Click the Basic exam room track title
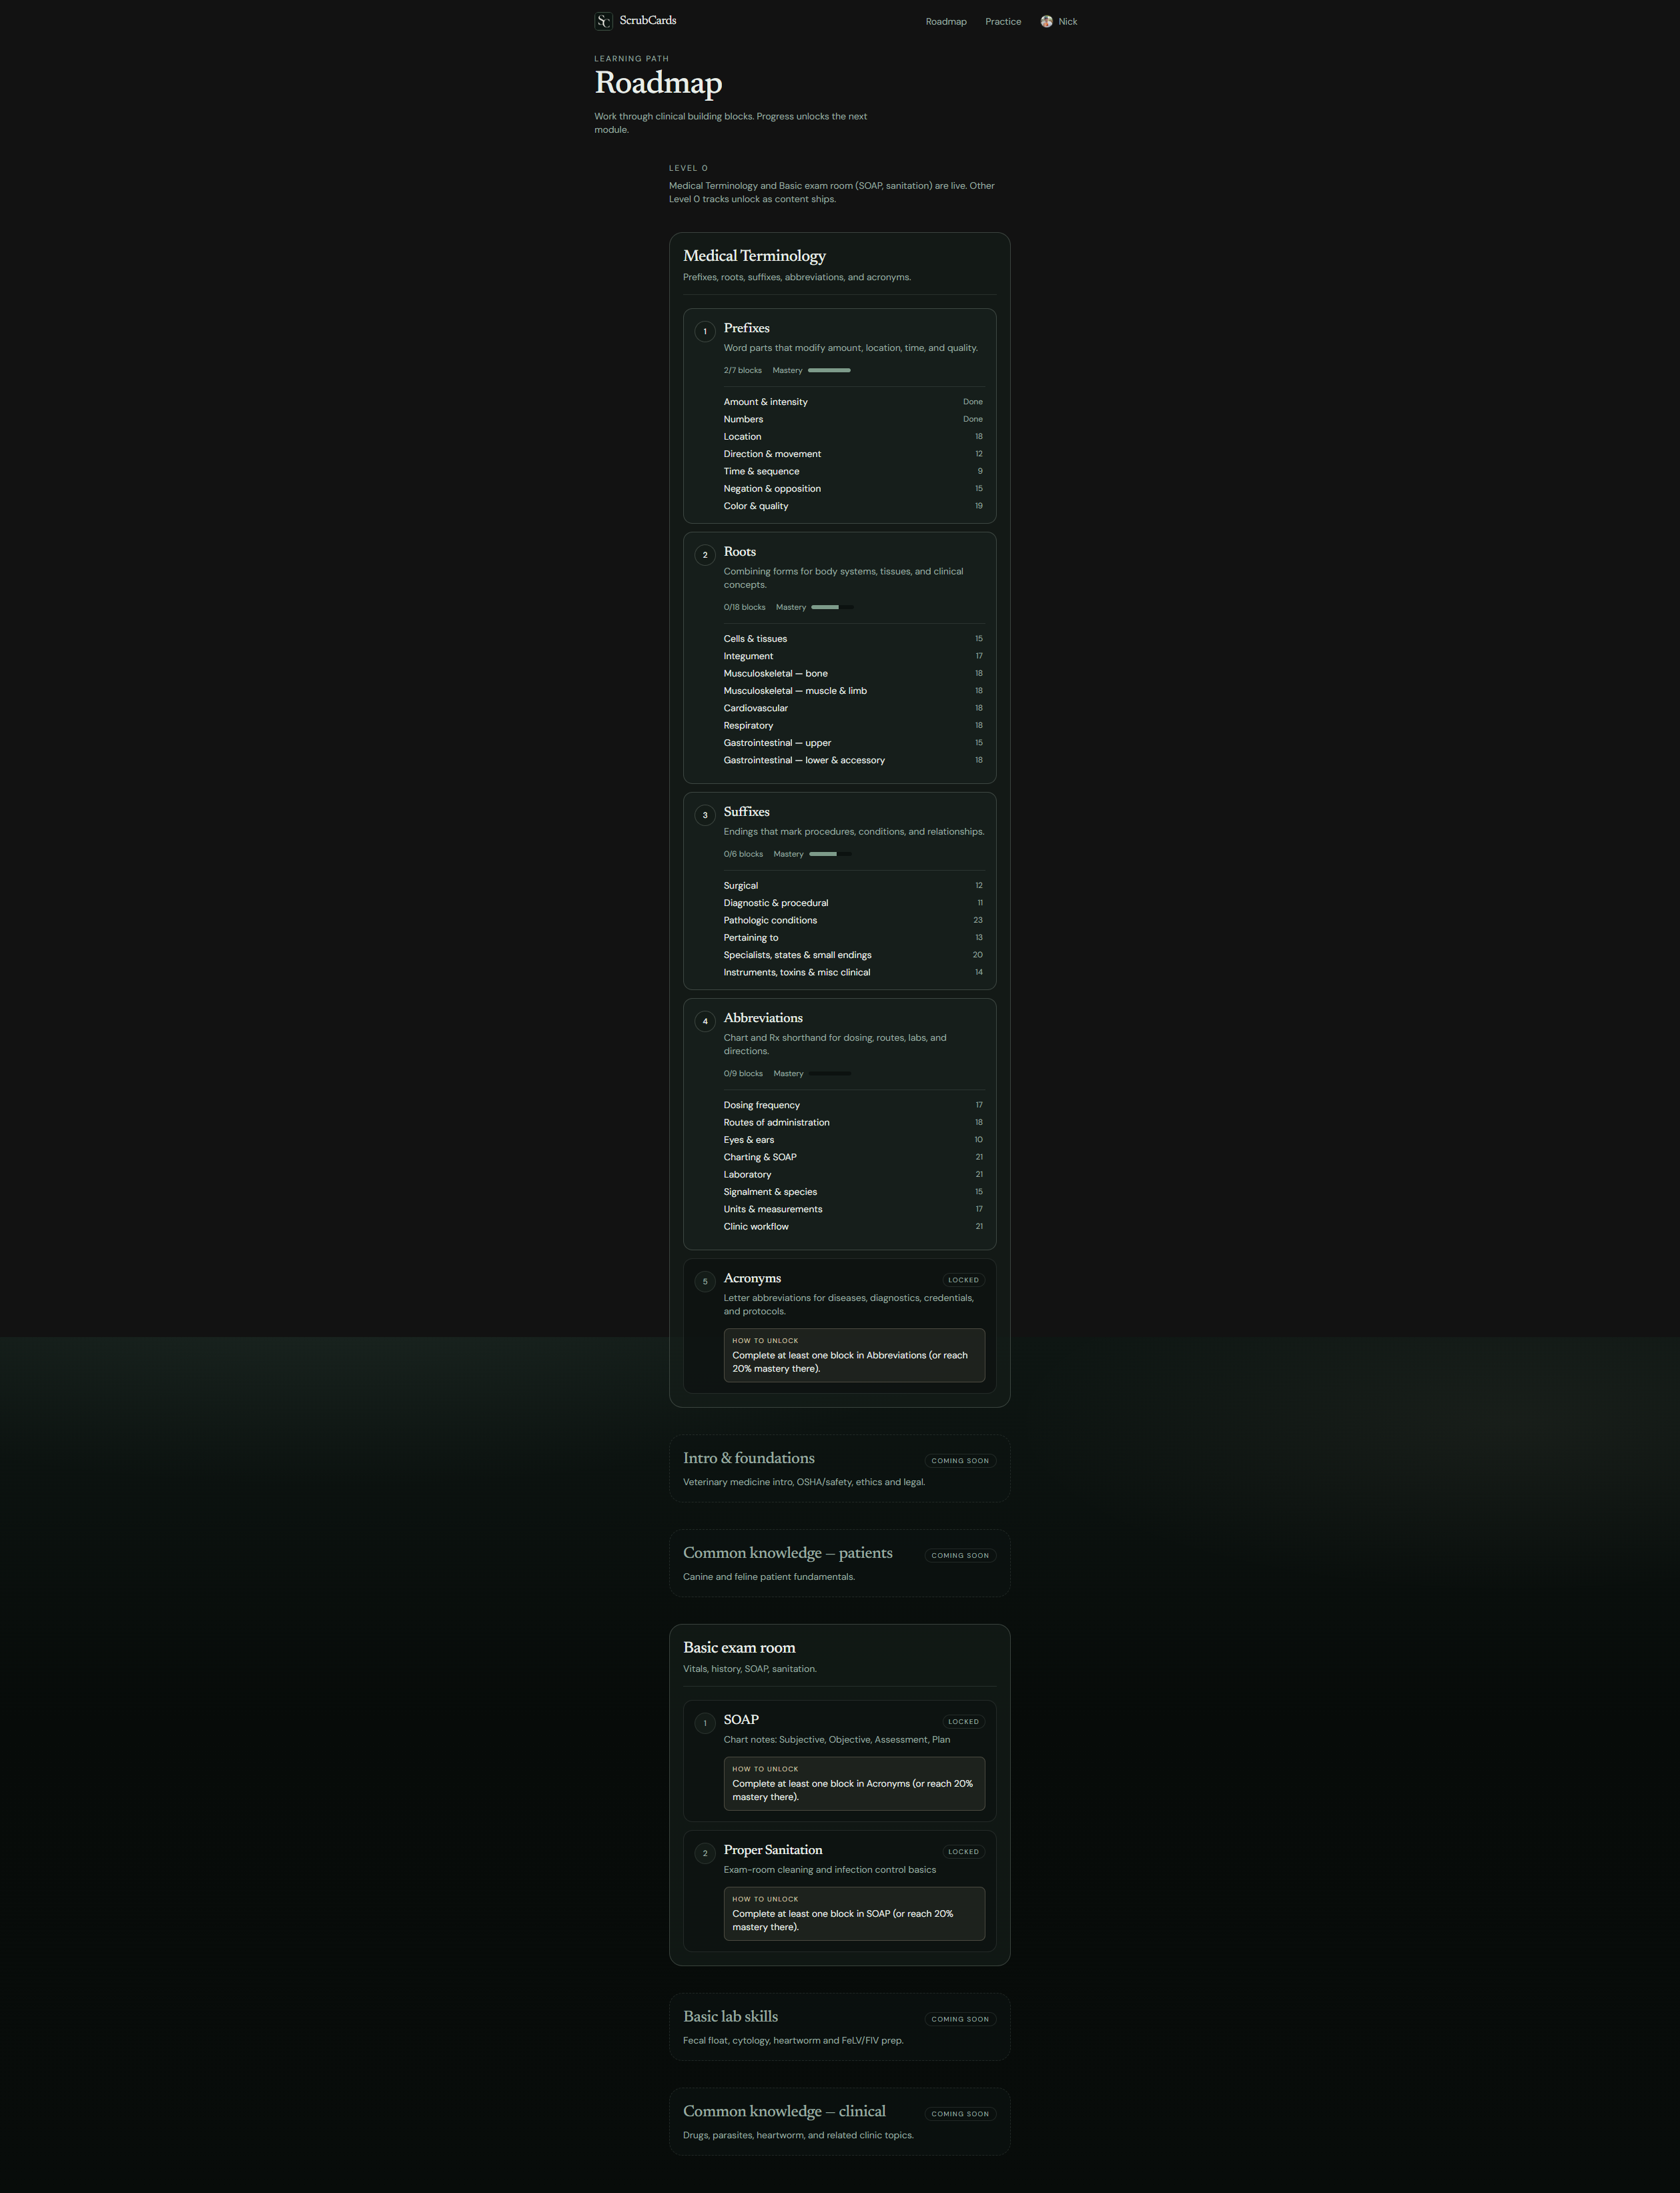This screenshot has width=1680, height=2193. (x=739, y=1648)
